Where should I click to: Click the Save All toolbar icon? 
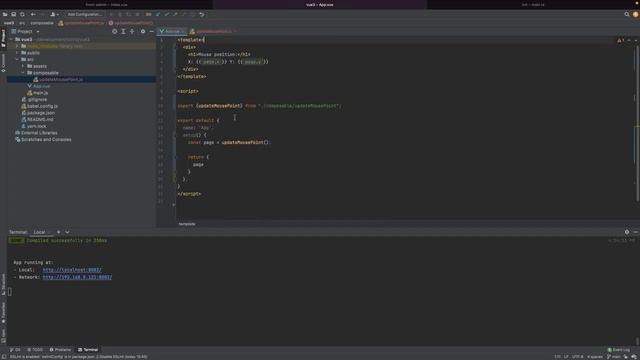[x=13, y=14]
